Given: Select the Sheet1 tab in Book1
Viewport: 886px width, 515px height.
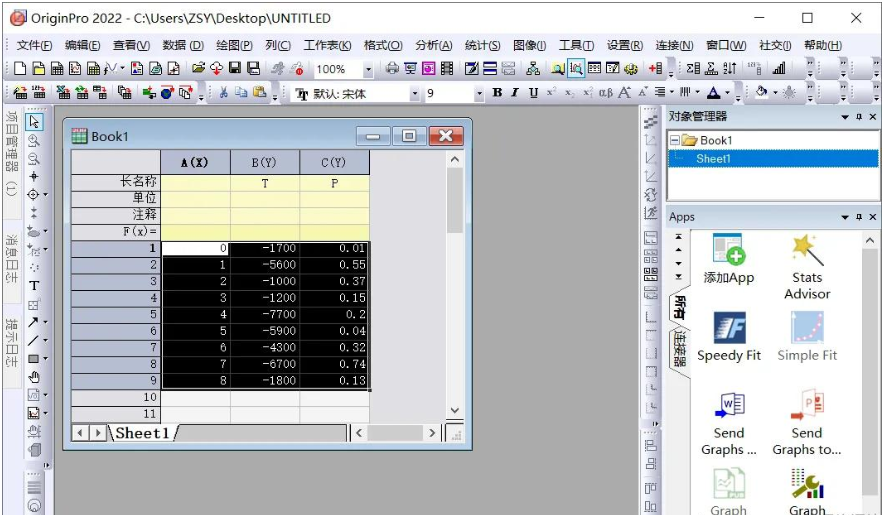Looking at the screenshot, I should point(142,433).
